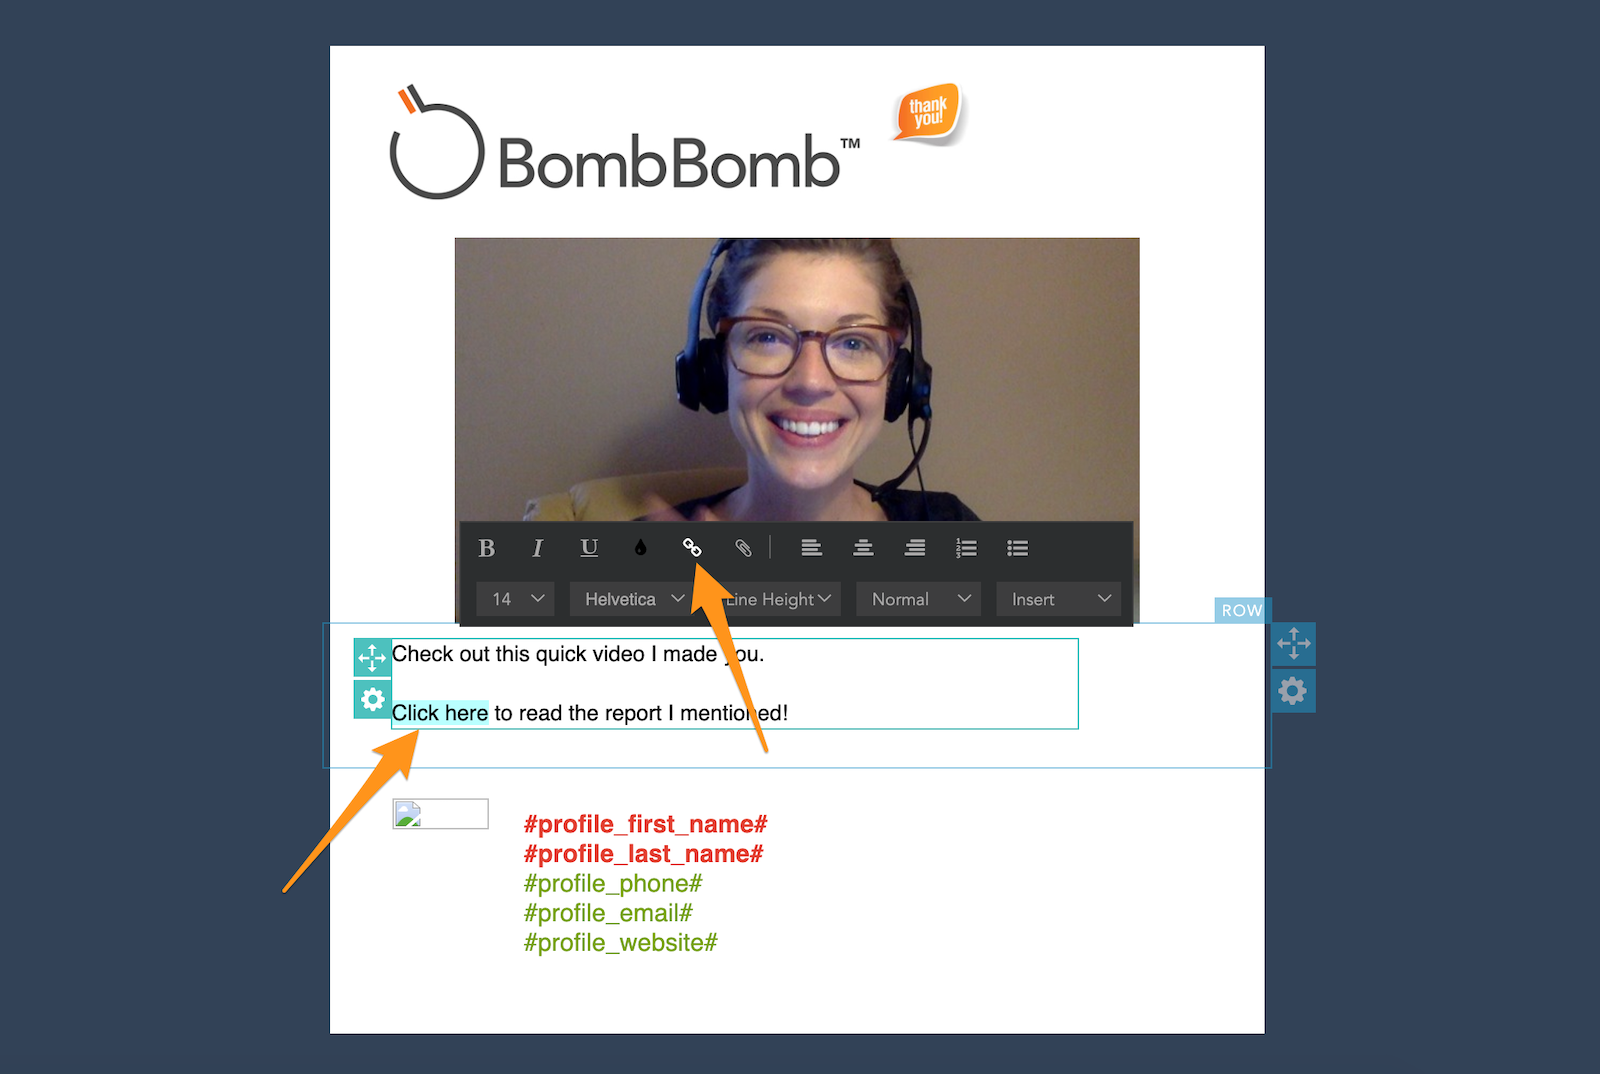Click the #profile_website# merge field
1600x1074 pixels.
point(621,943)
